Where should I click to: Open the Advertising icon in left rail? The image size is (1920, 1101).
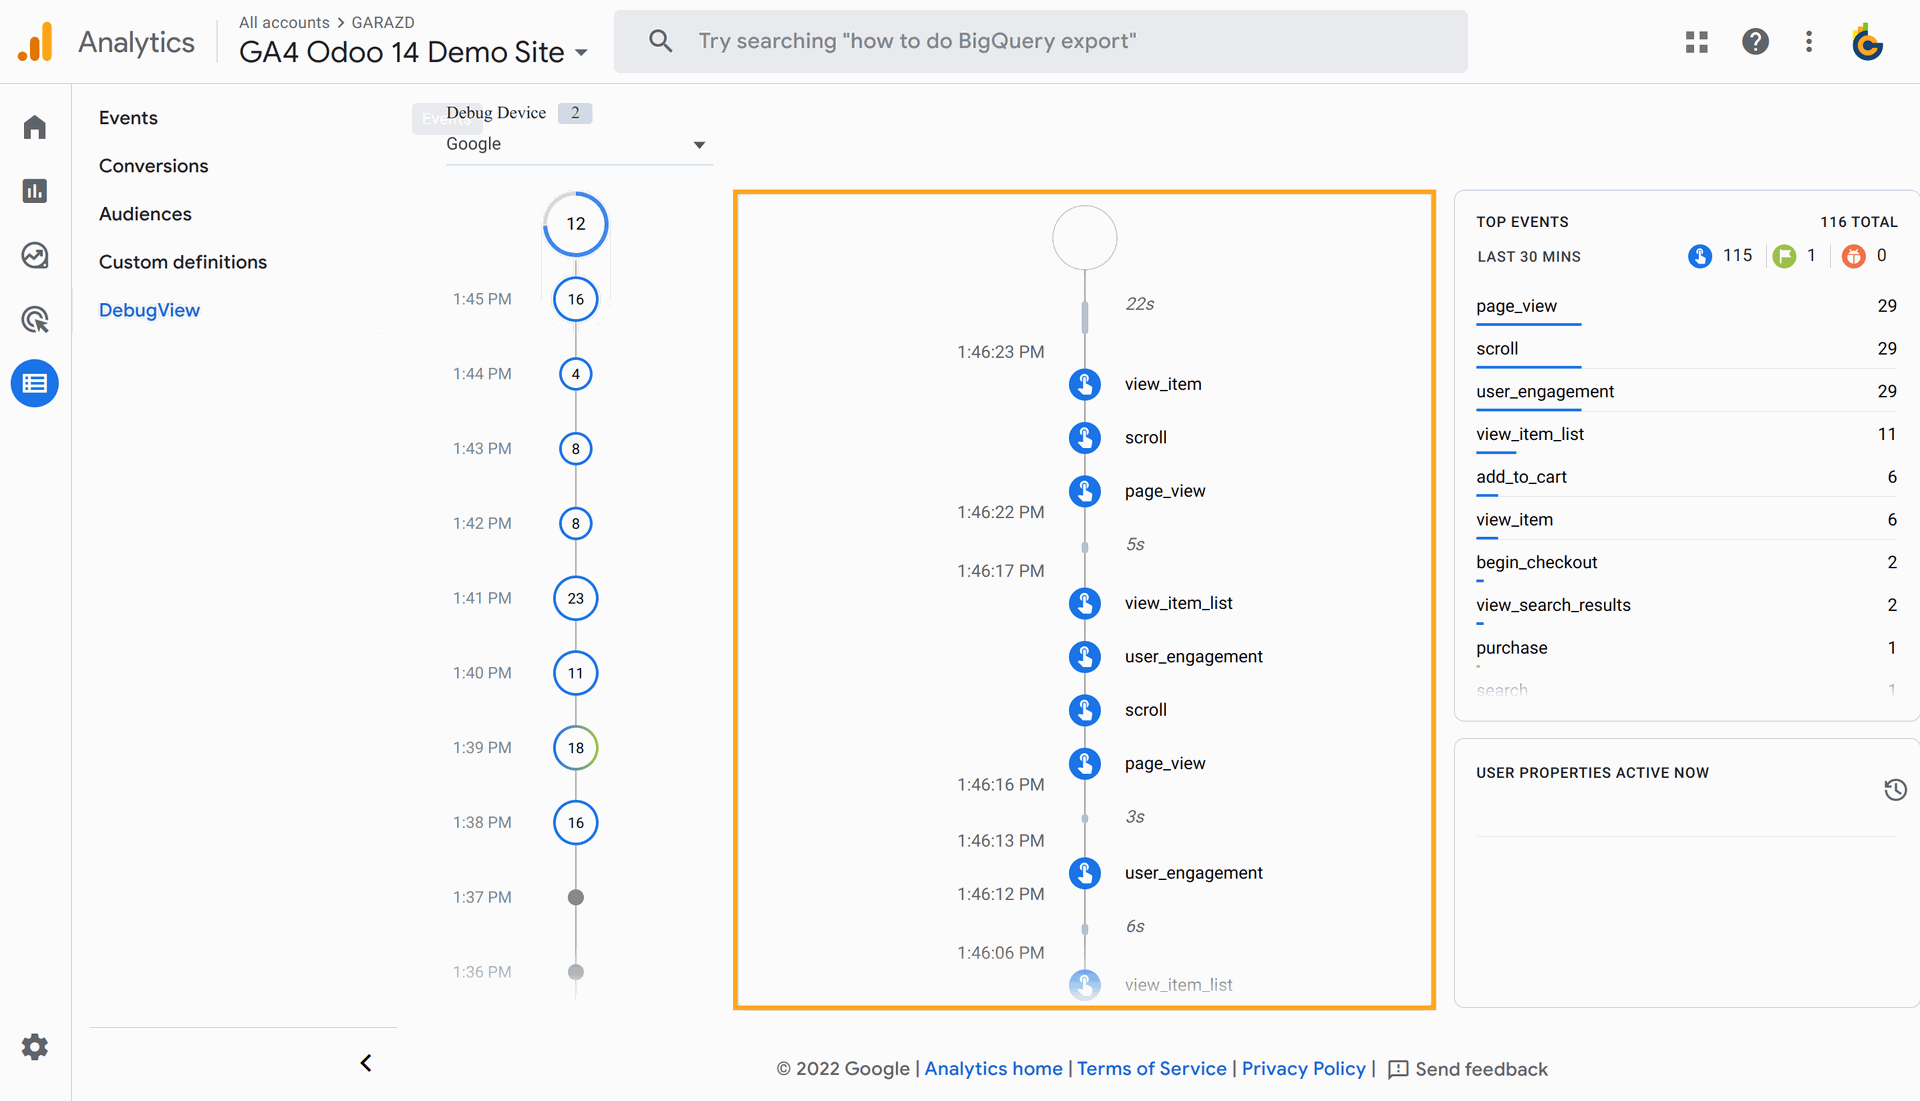pyautogui.click(x=35, y=319)
